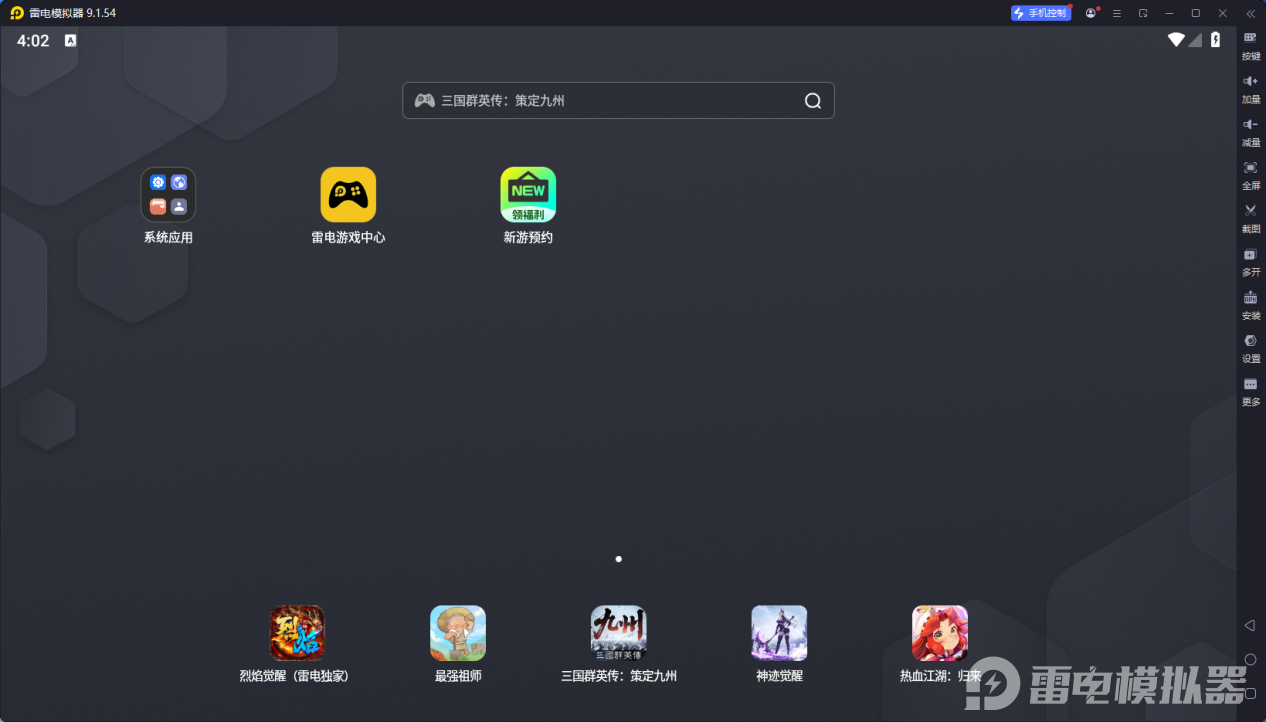Open the 多开 multi-instance manager
This screenshot has height=722, width=1266.
pyautogui.click(x=1250, y=261)
